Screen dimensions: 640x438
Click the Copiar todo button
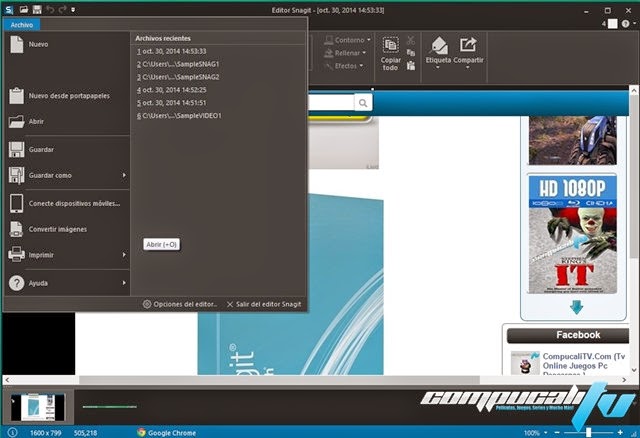390,53
